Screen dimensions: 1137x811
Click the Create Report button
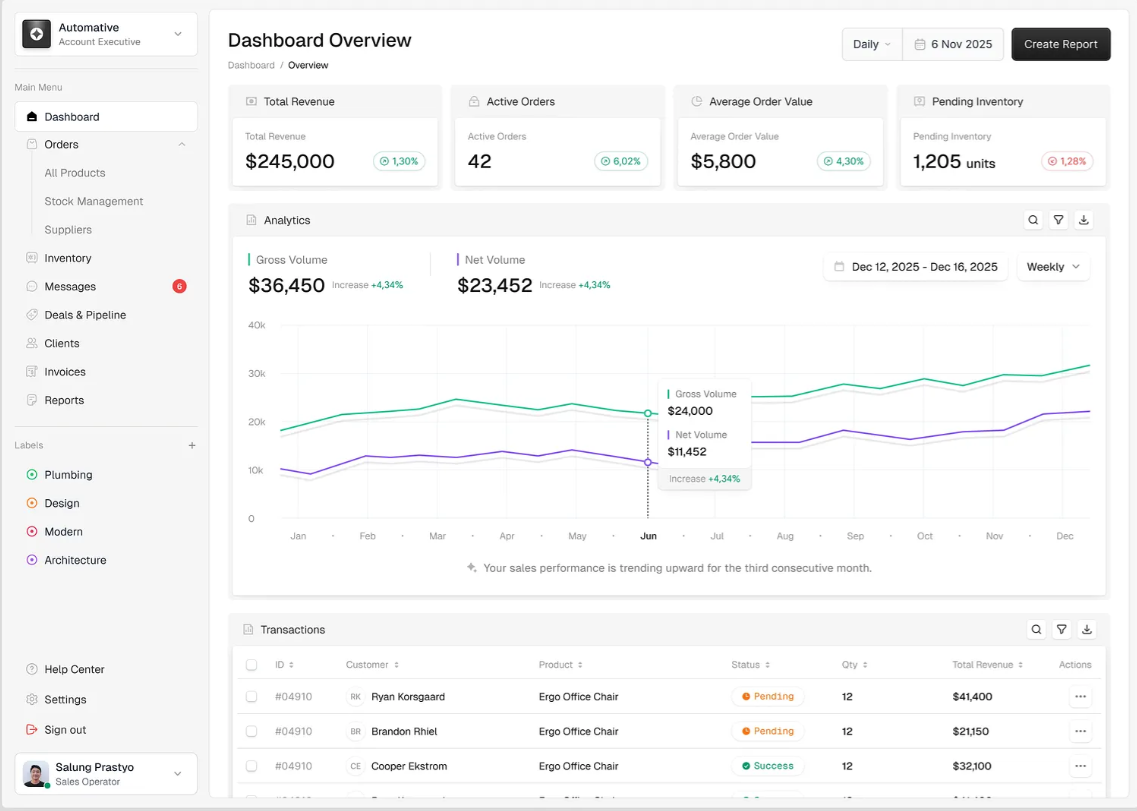(1061, 44)
